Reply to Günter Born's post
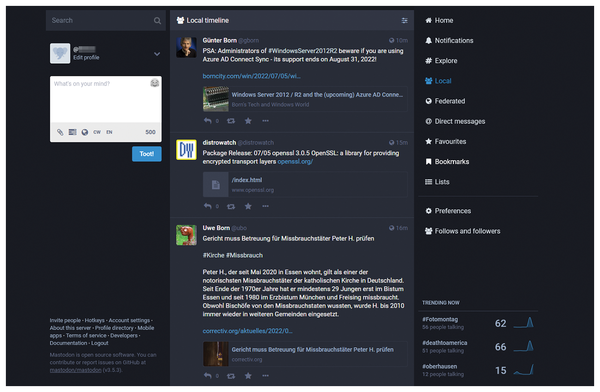600x392 pixels. tap(207, 121)
